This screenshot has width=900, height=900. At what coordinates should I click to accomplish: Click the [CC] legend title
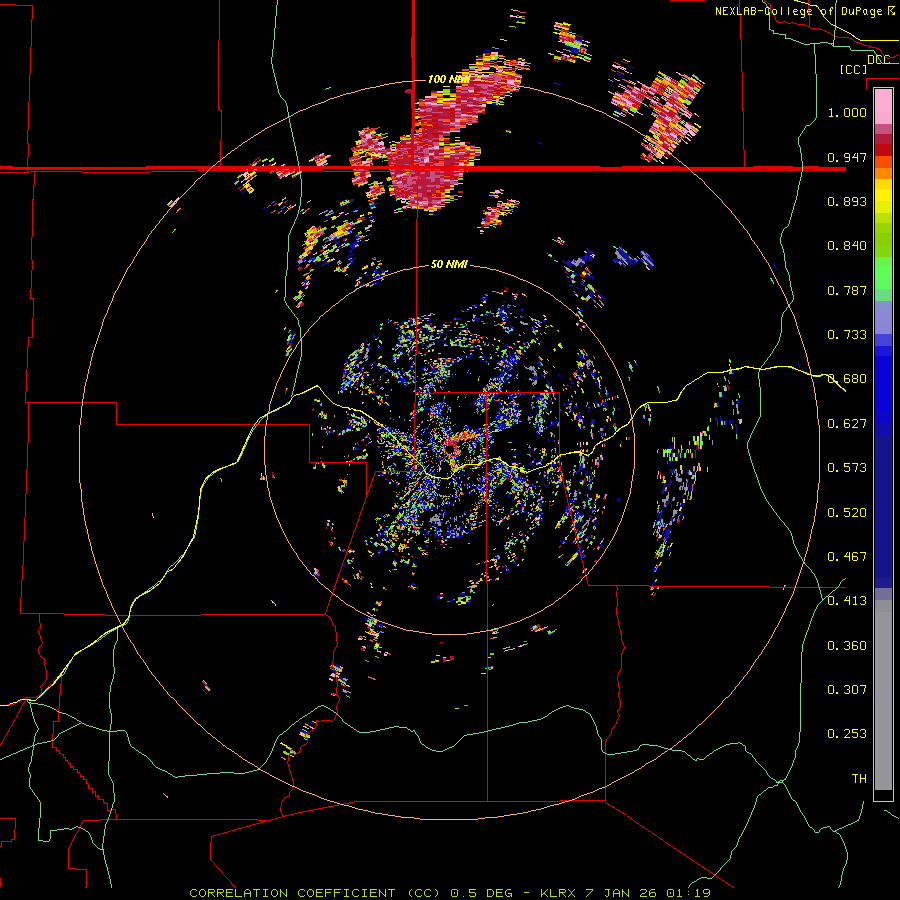pyautogui.click(x=854, y=69)
